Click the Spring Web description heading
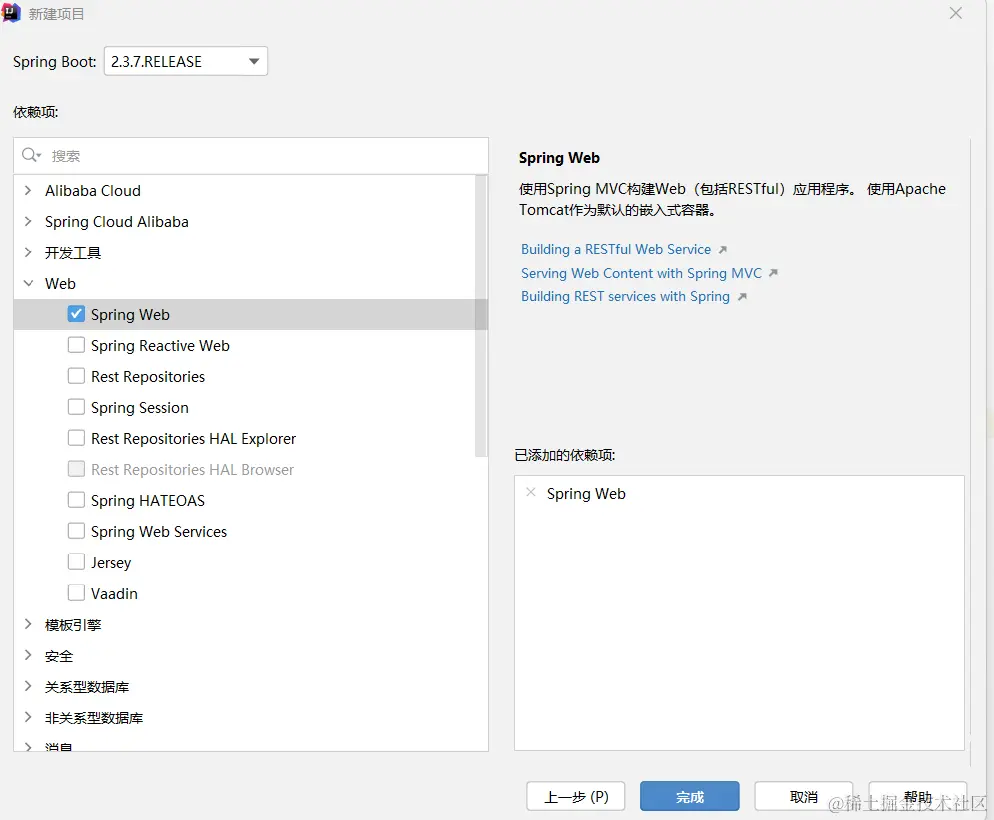The image size is (994, 820). (559, 158)
